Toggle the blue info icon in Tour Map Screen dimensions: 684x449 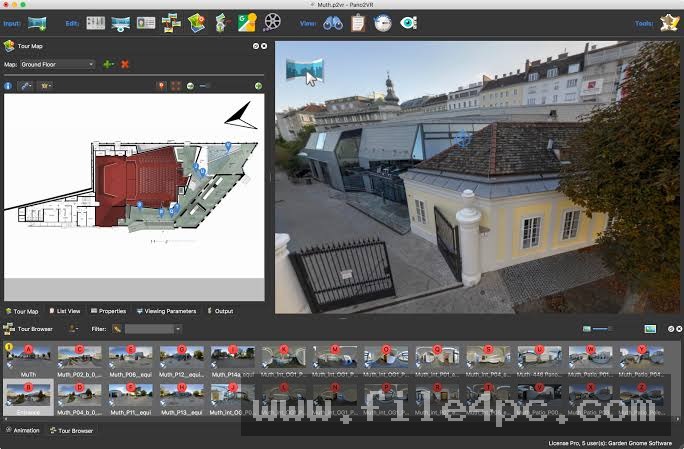8,86
